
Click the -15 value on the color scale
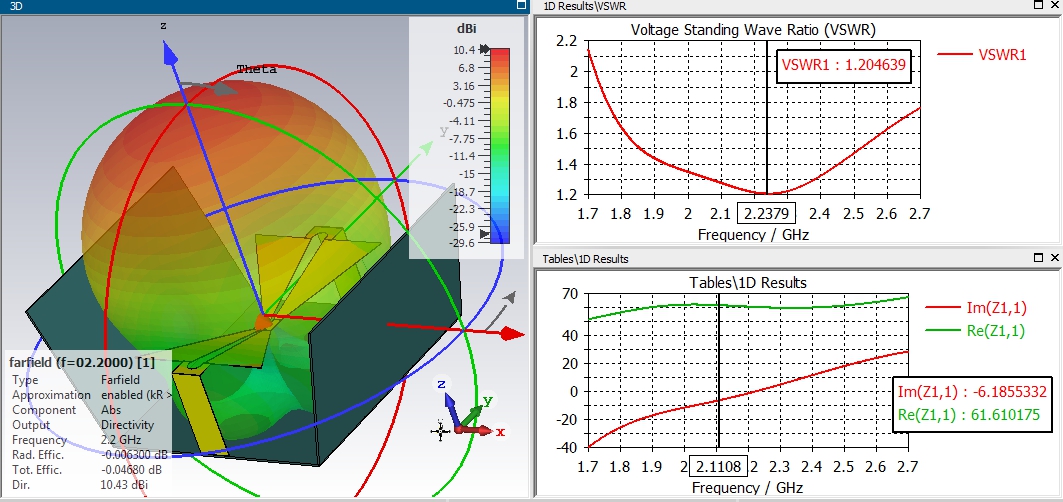tap(466, 174)
